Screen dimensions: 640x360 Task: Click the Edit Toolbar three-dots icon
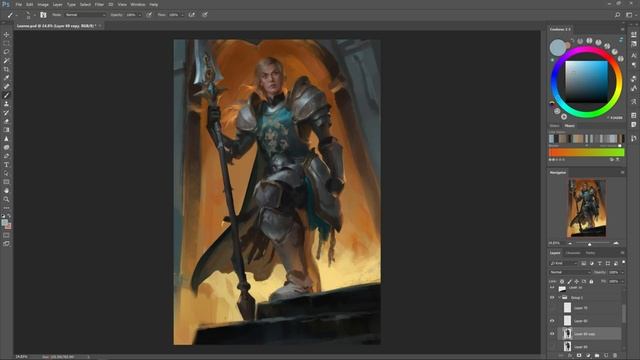6,207
